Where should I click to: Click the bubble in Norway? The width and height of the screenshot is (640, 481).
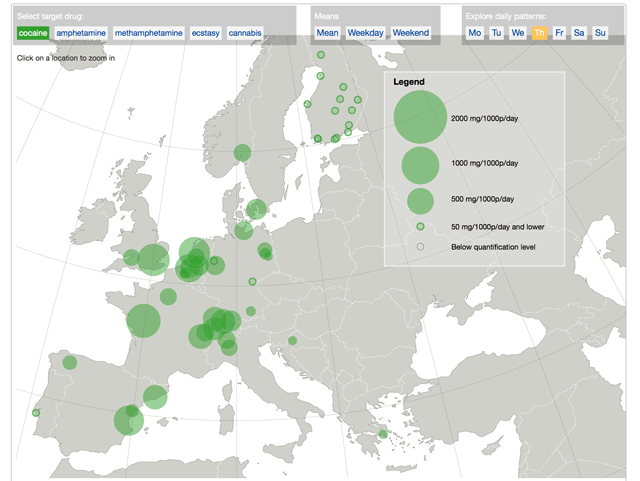pyautogui.click(x=242, y=153)
